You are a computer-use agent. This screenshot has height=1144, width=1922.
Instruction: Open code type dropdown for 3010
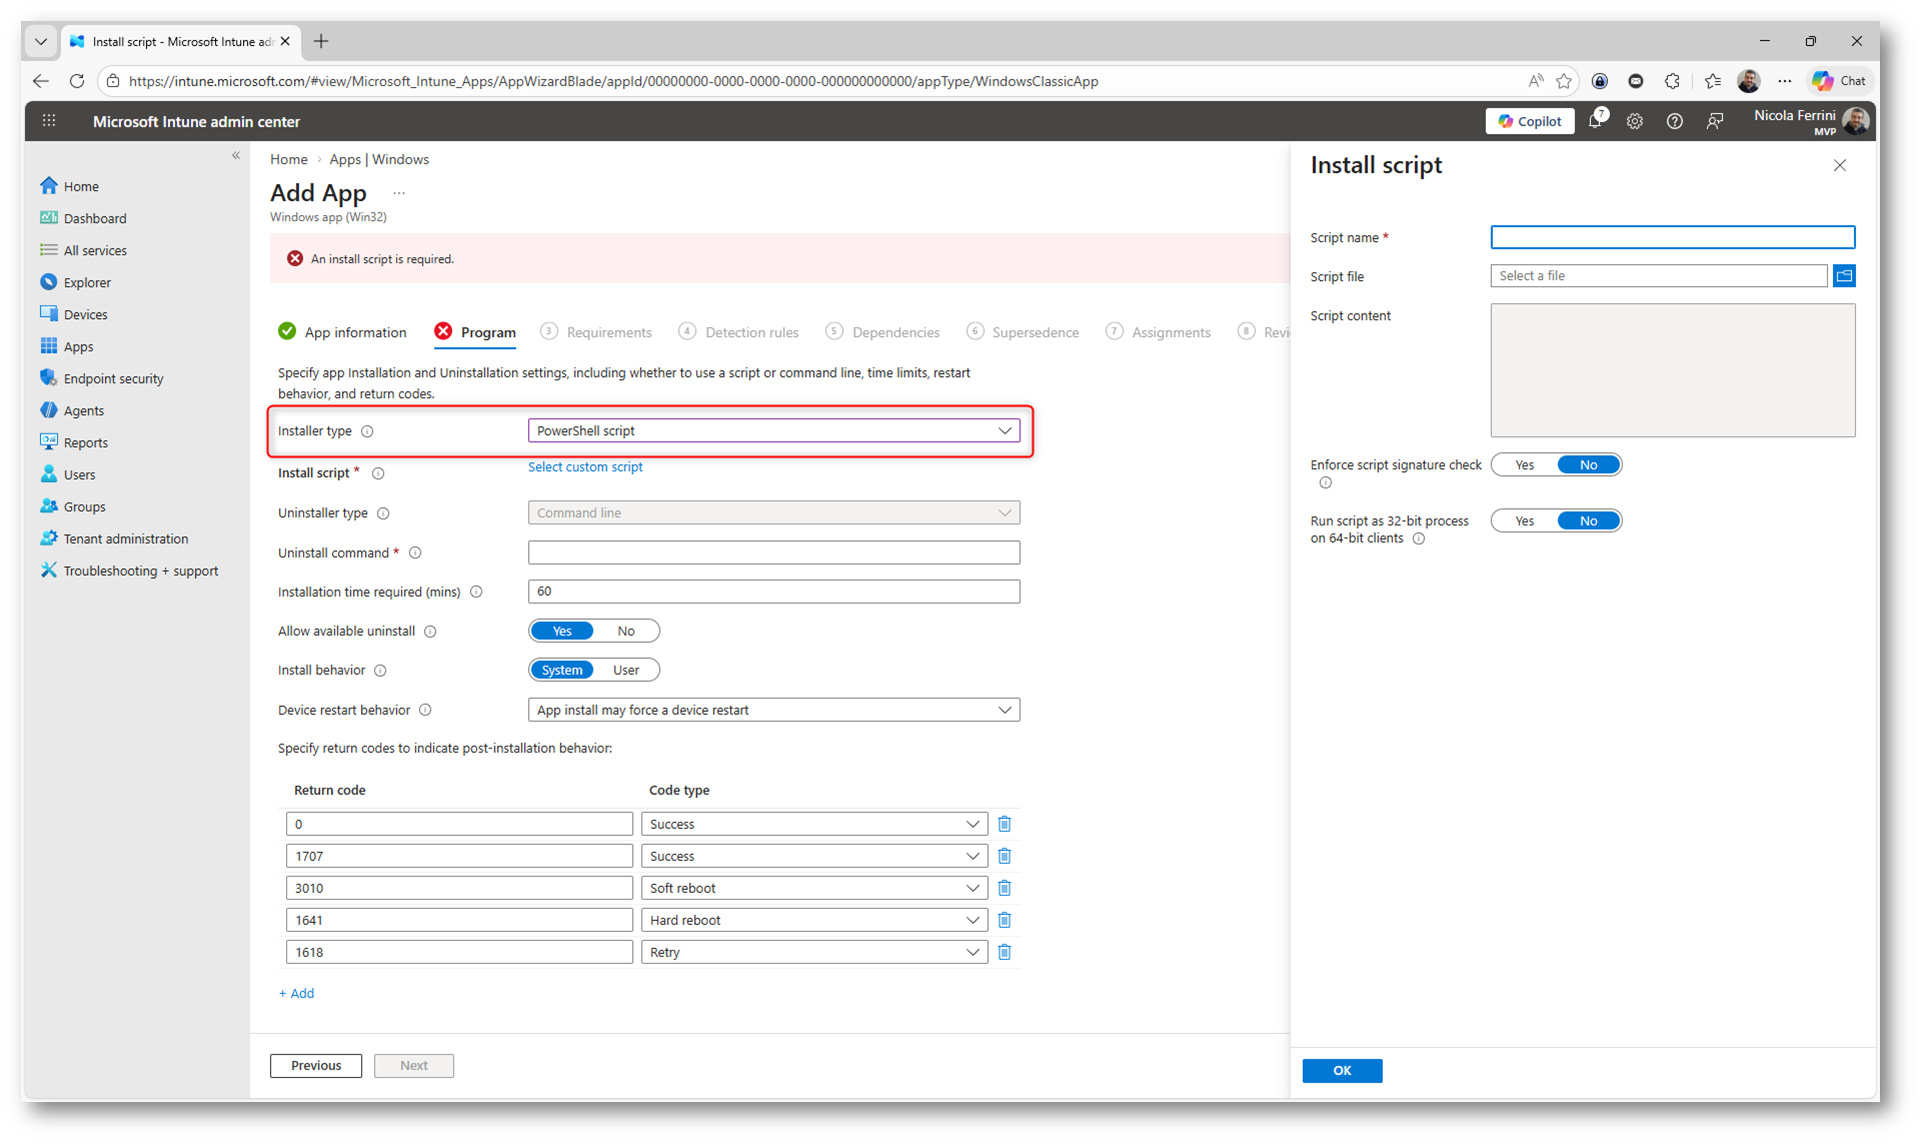point(813,888)
